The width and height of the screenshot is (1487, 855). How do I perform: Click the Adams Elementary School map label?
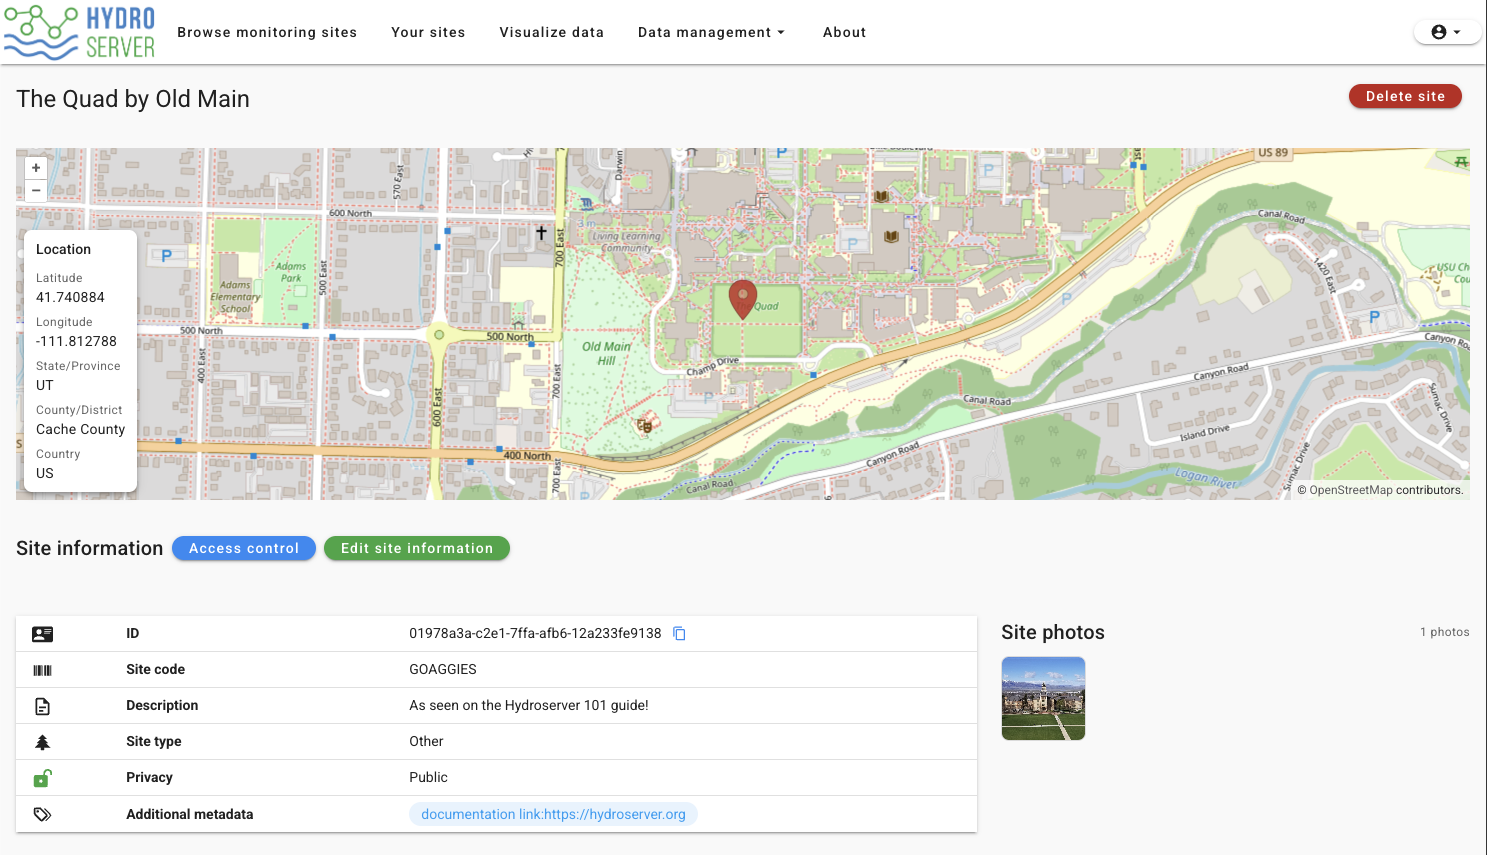pyautogui.click(x=236, y=297)
